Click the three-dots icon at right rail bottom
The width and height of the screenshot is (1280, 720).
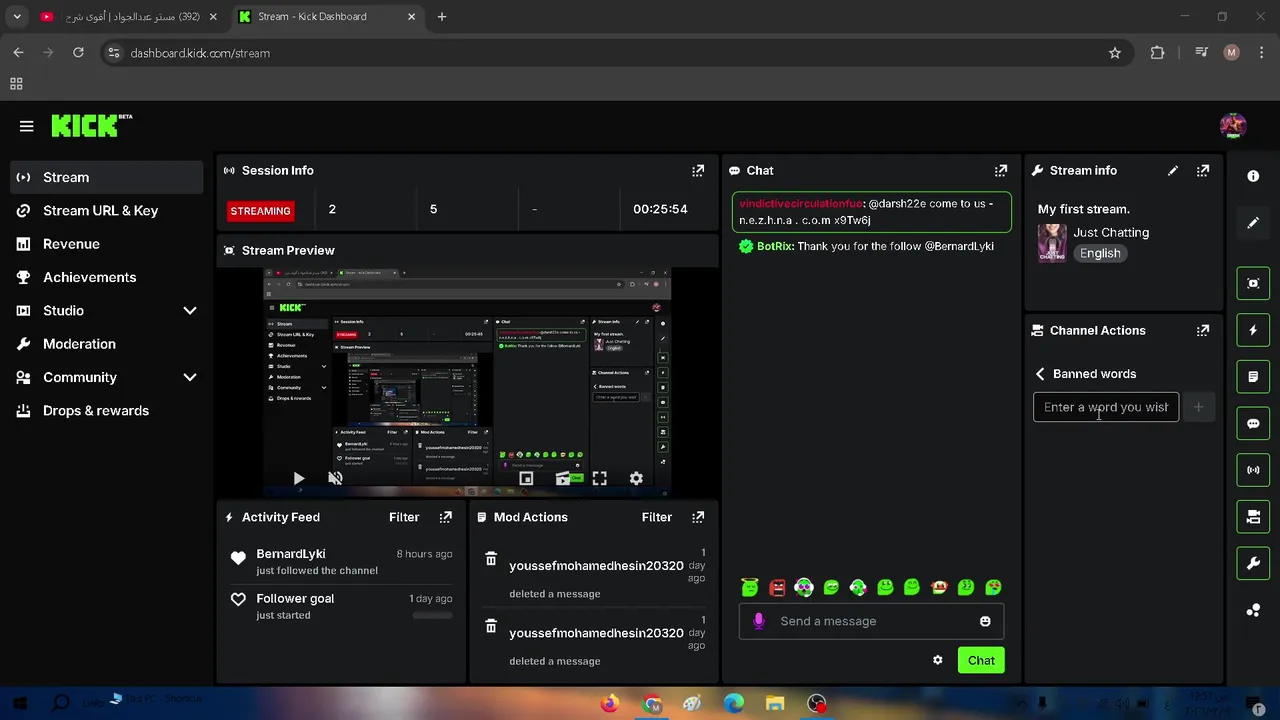click(1253, 610)
